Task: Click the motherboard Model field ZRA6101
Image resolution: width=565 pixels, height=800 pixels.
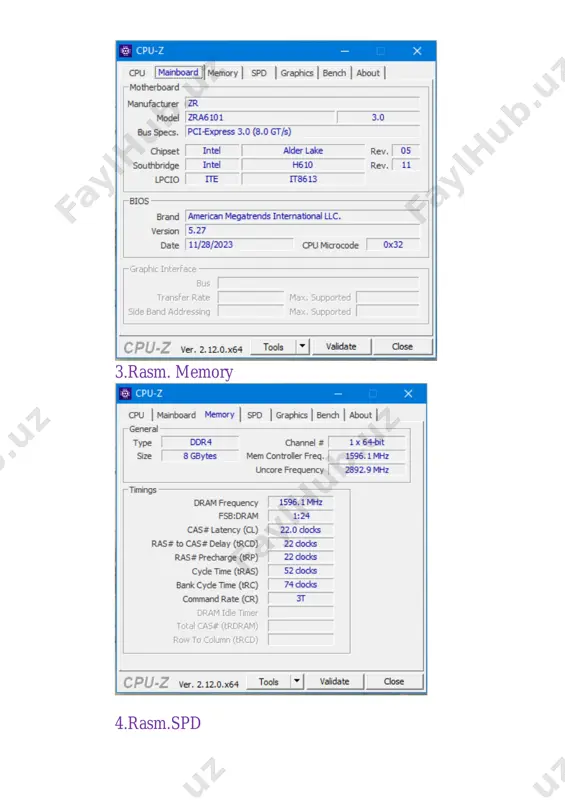Action: [261, 117]
